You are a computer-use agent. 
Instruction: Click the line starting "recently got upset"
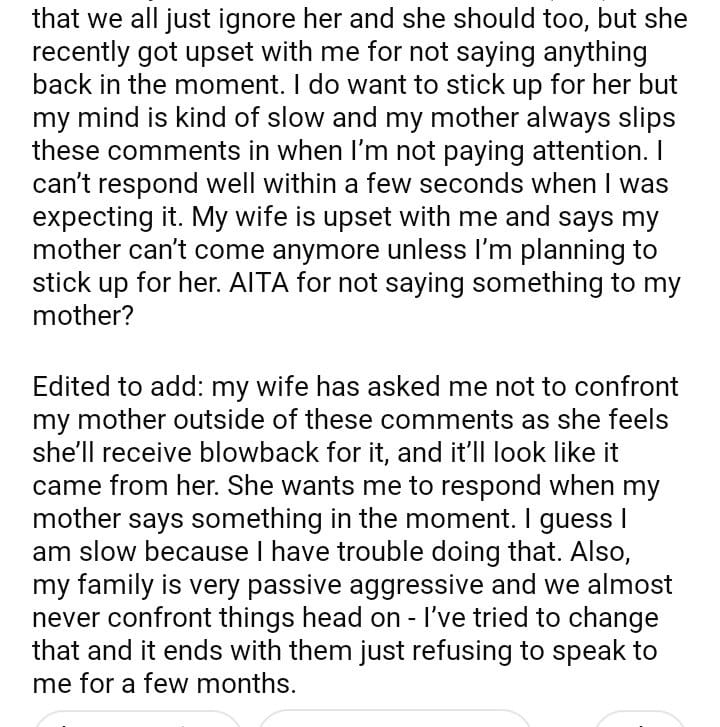[339, 50]
